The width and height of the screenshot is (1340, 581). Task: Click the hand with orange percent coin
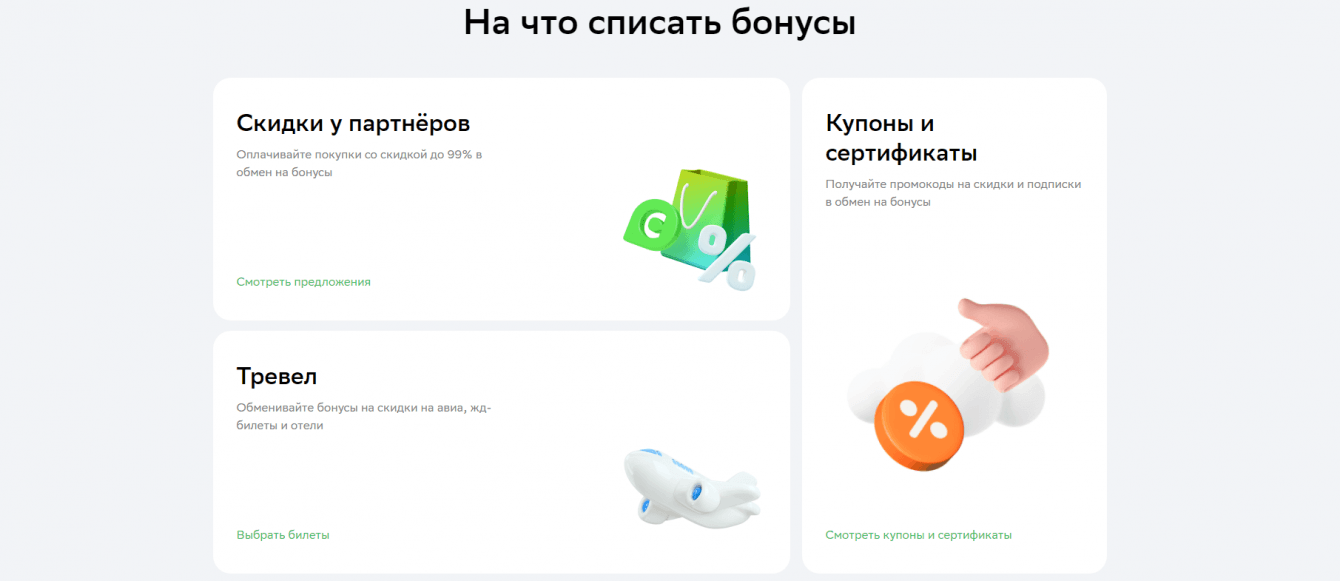(x=947, y=385)
